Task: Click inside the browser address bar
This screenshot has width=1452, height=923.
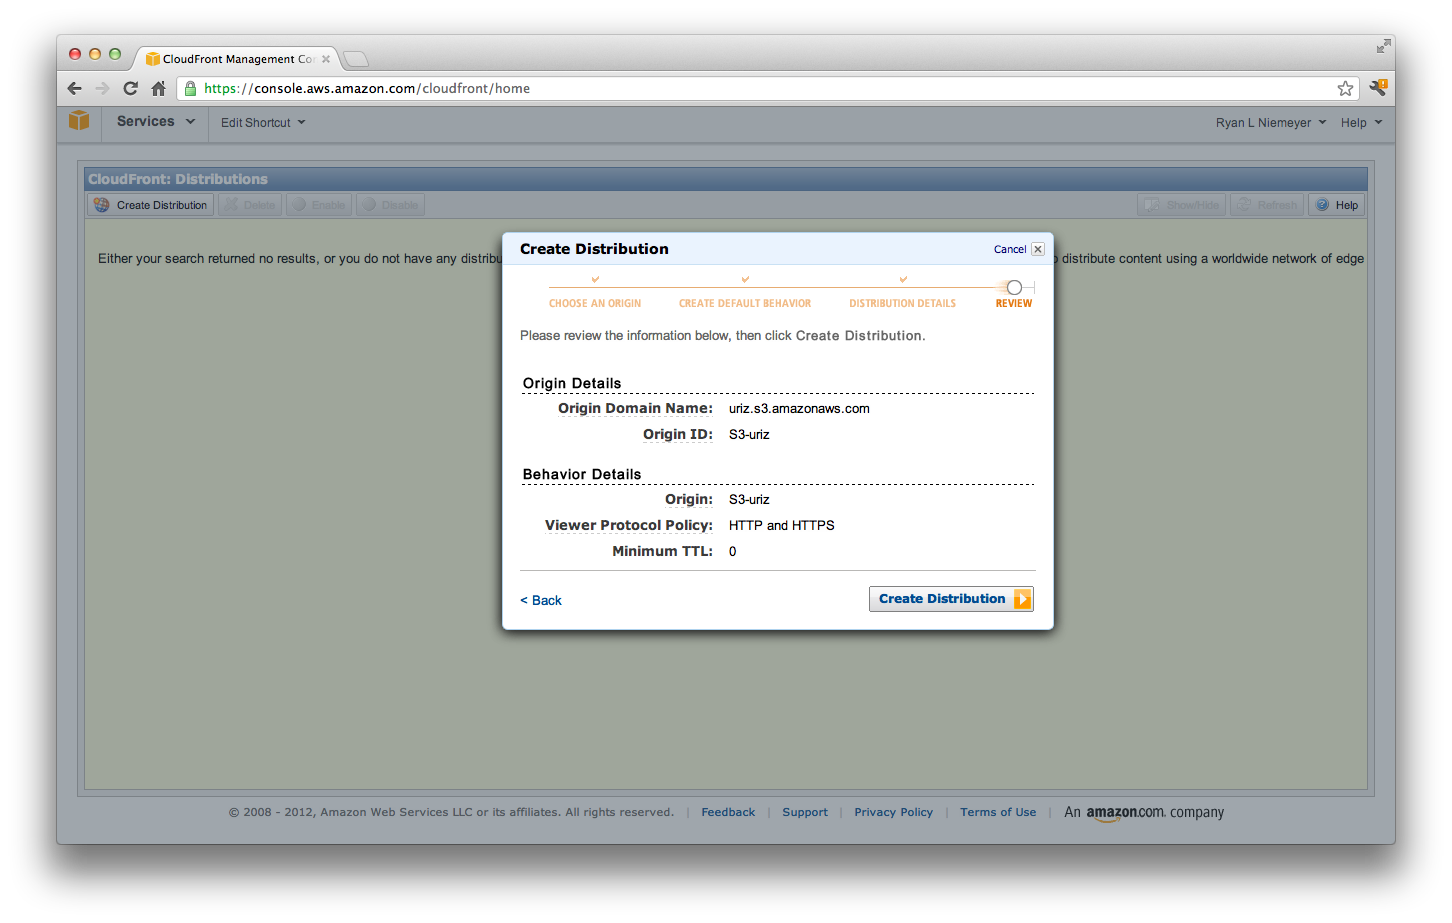Action: coord(600,88)
